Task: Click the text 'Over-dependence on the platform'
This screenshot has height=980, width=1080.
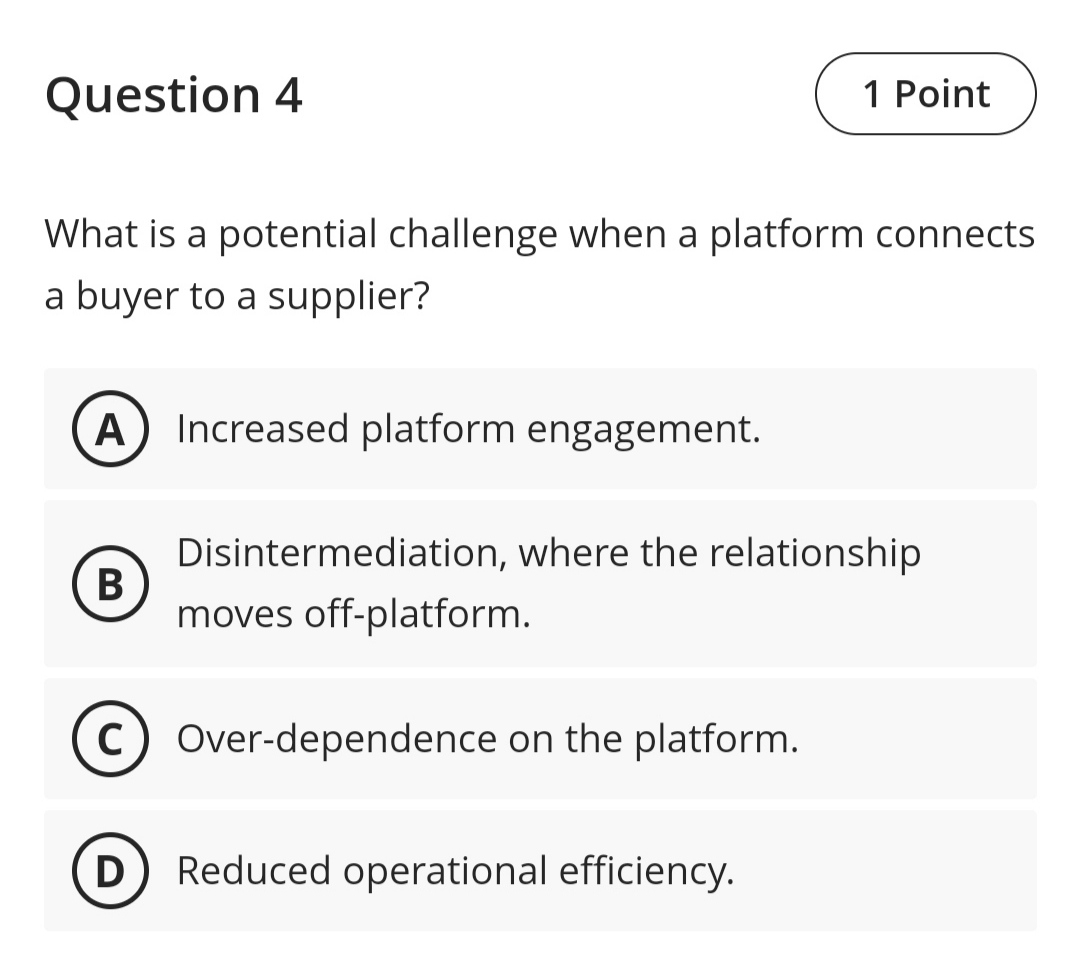Action: (x=488, y=738)
